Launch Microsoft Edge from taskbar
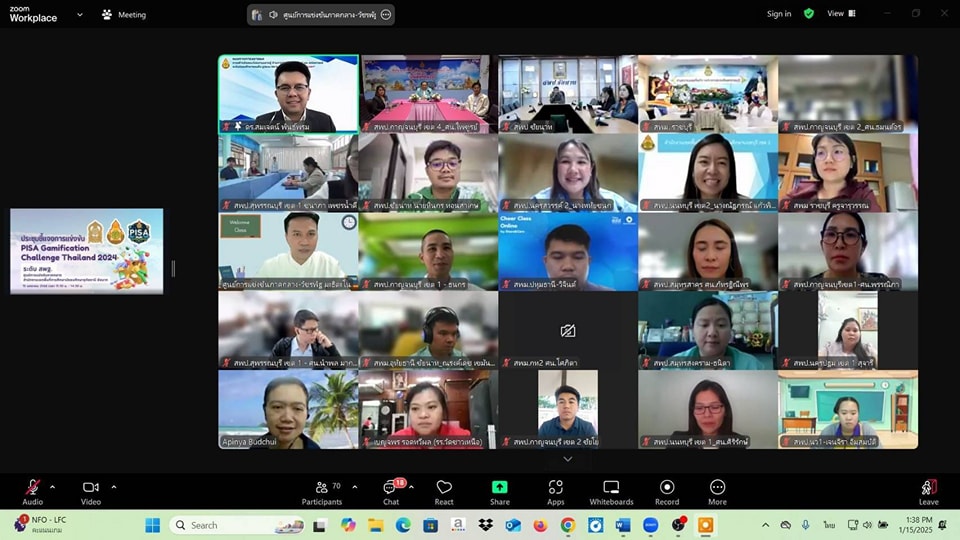The width and height of the screenshot is (960, 540). tap(403, 525)
